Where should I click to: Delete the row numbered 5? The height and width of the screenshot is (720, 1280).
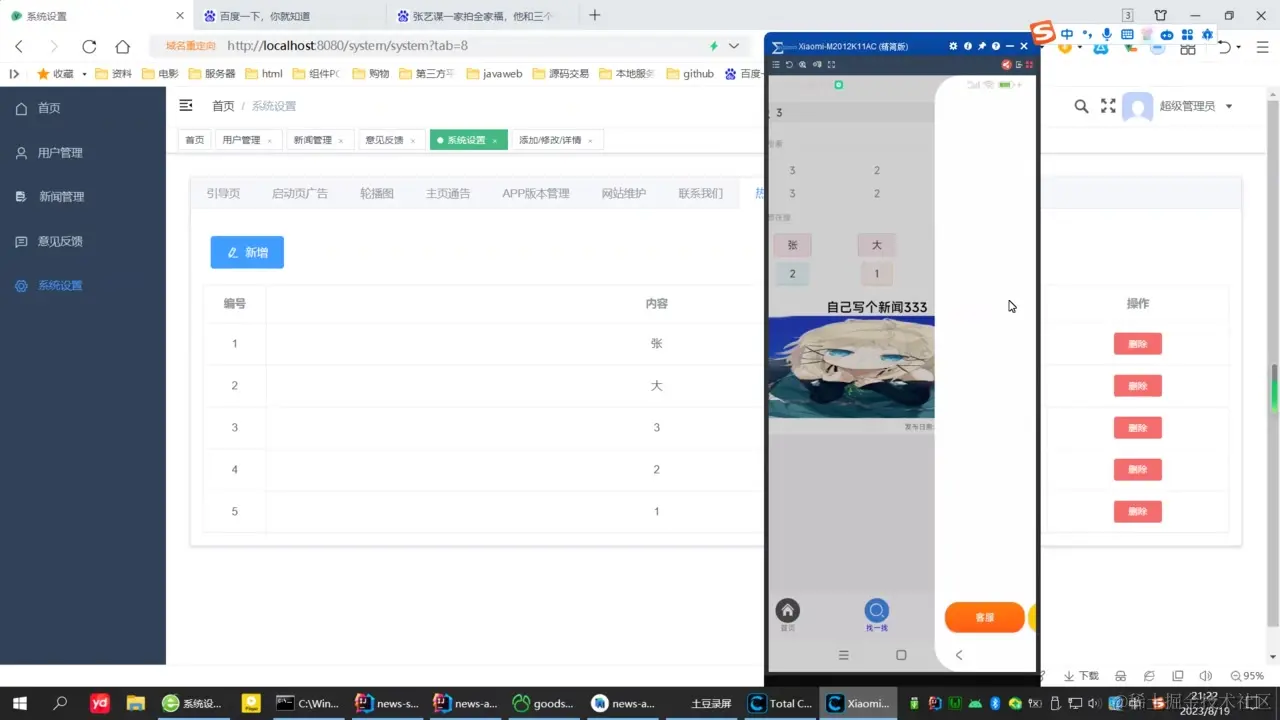click(1138, 512)
